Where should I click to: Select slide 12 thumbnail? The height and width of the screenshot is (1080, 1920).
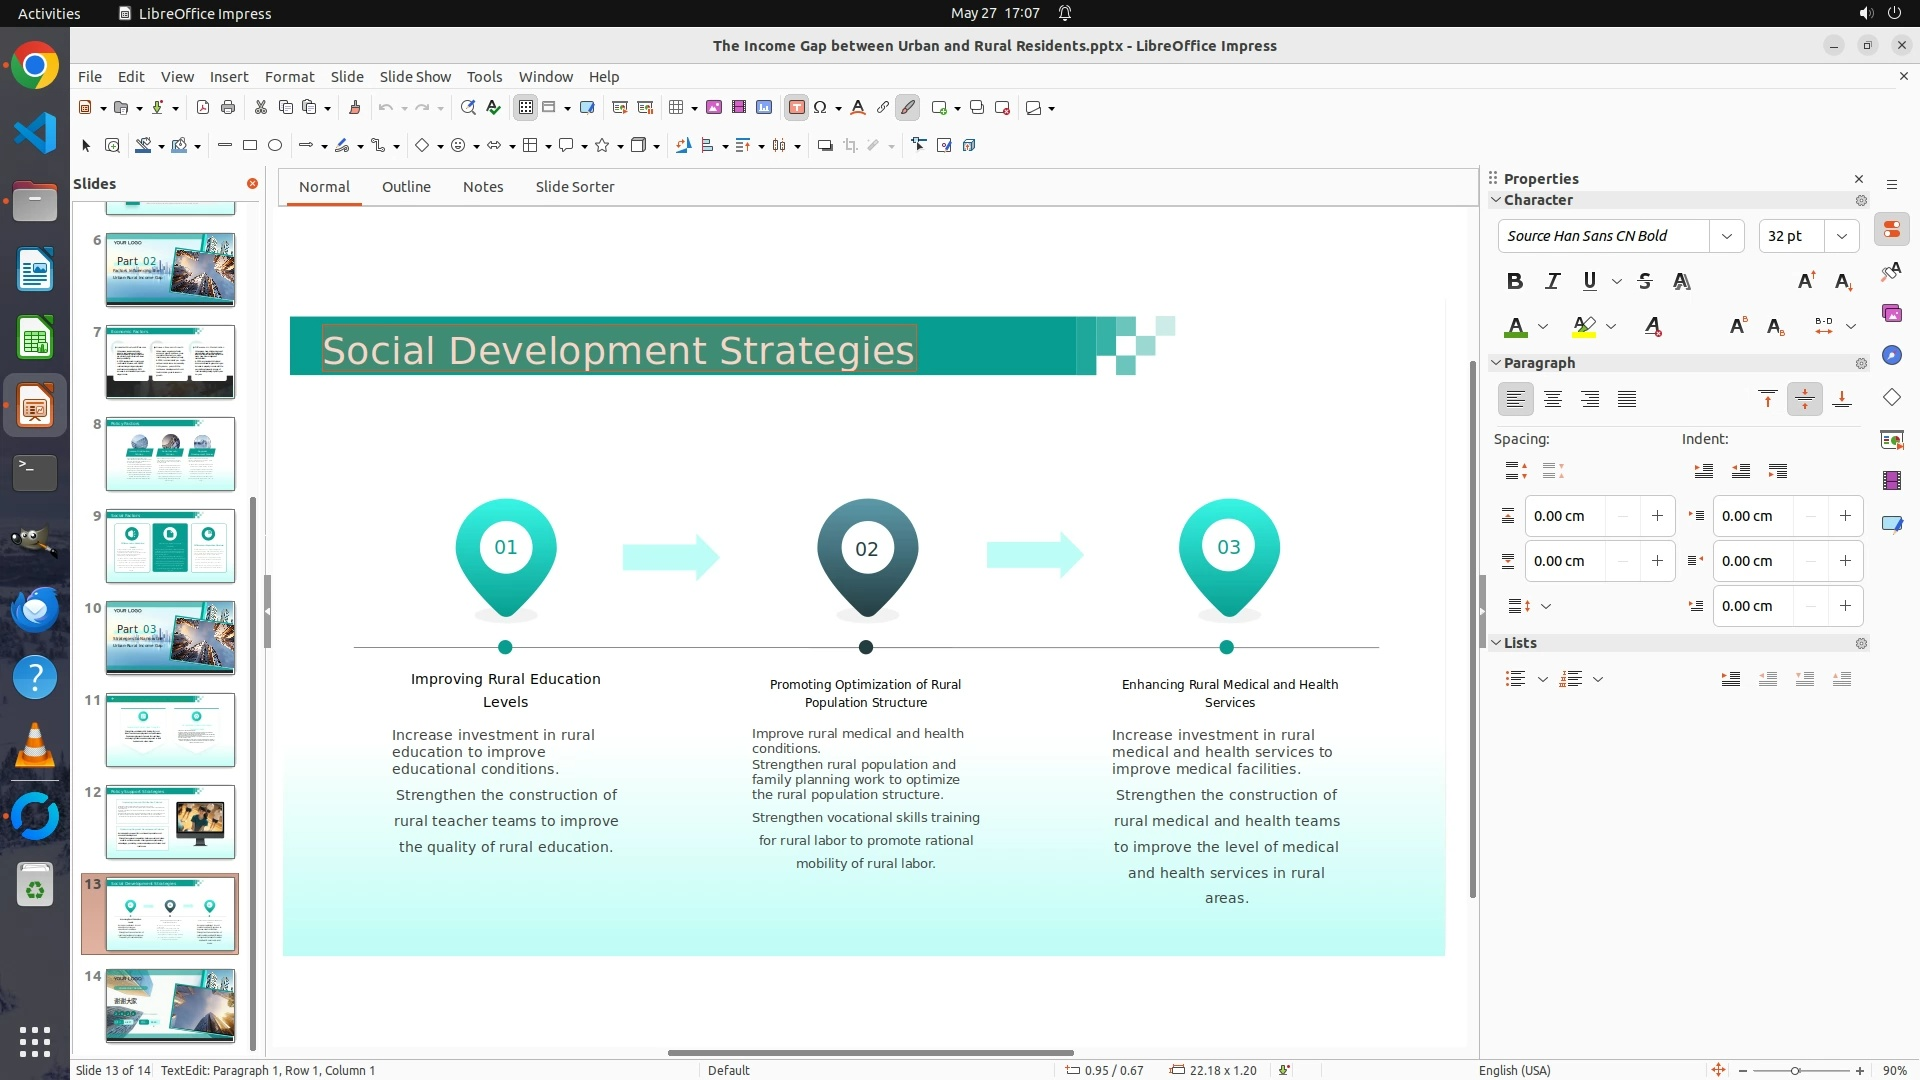170,822
